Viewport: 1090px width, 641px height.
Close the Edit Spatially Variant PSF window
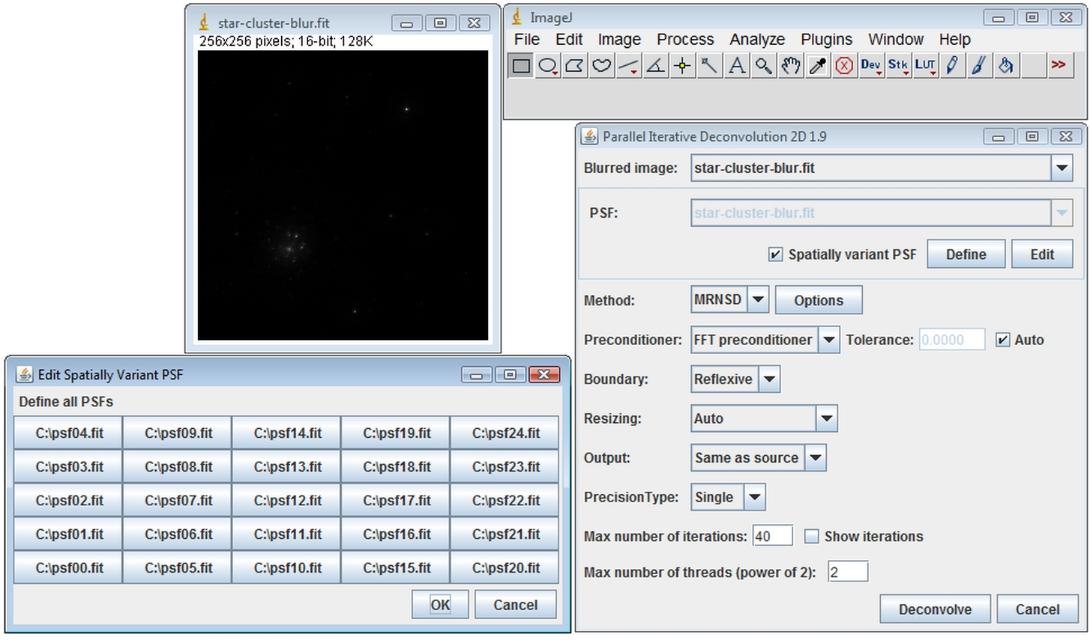[x=544, y=375]
